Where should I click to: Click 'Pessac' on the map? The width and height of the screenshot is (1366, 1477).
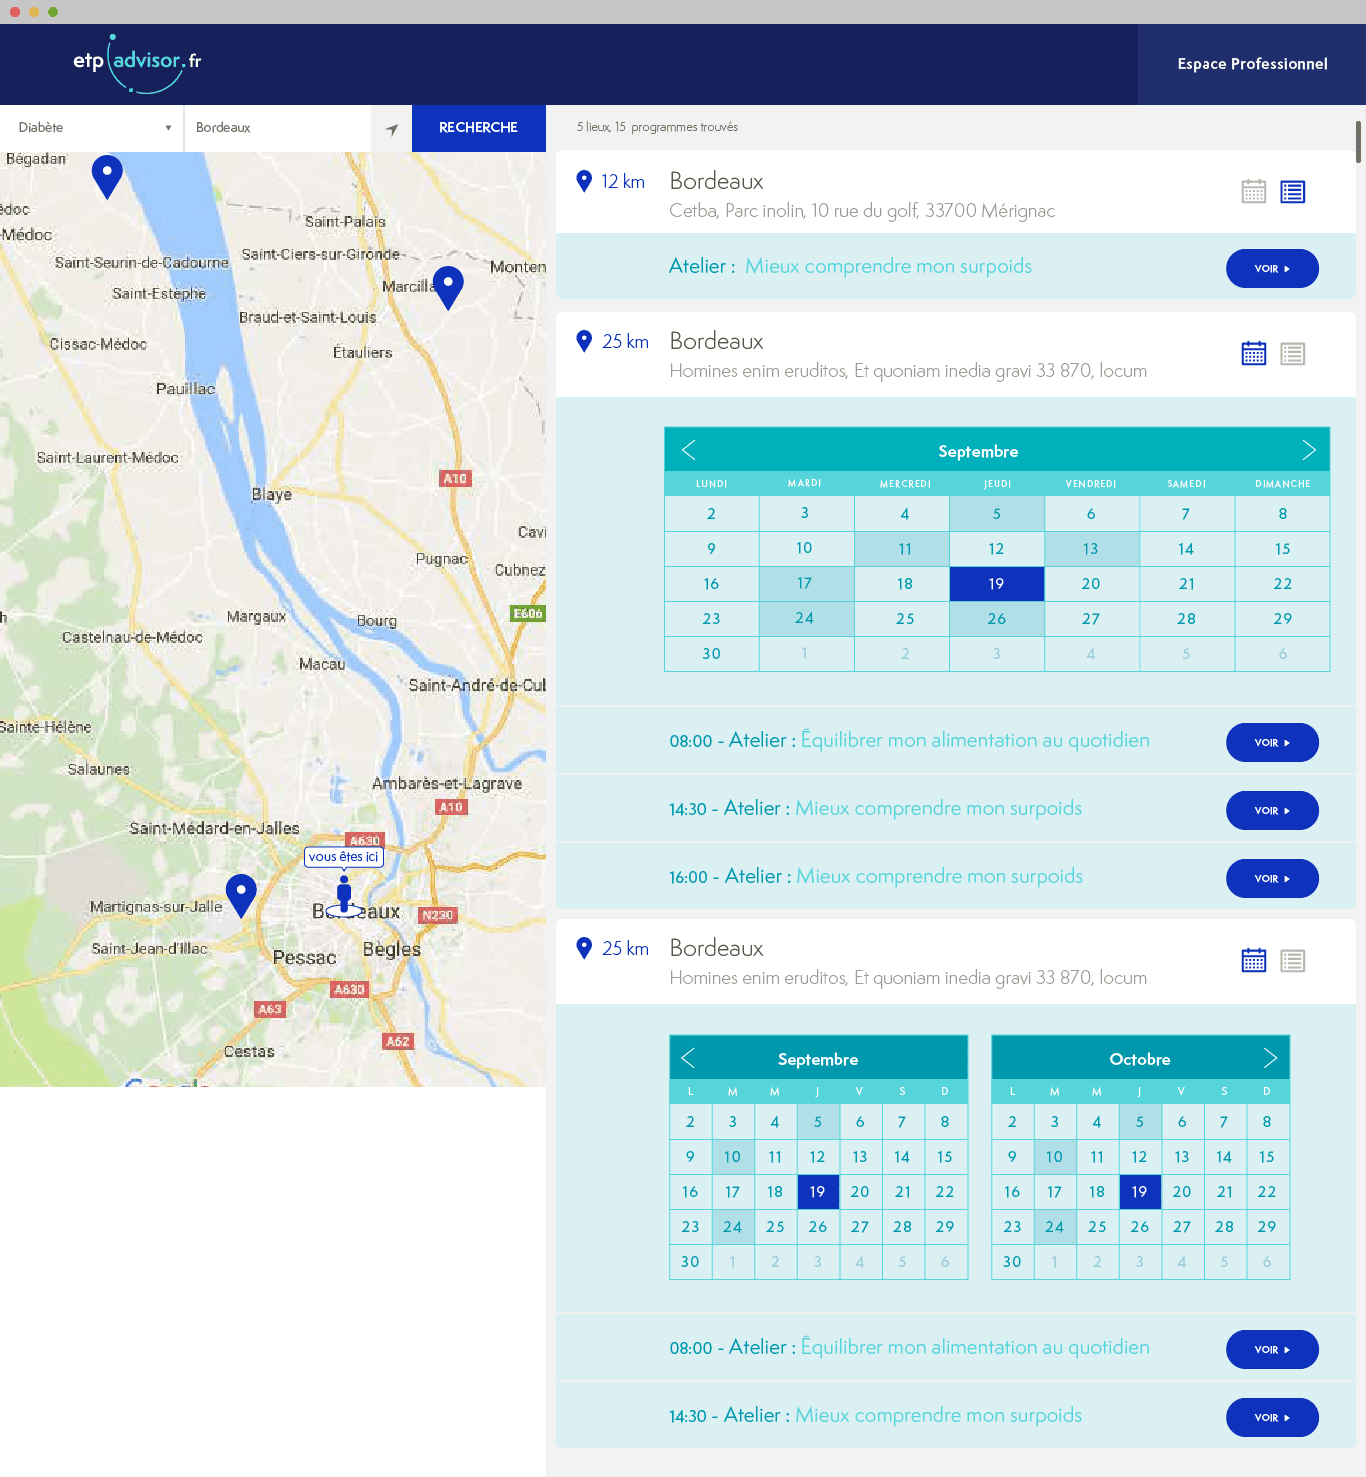tap(305, 958)
